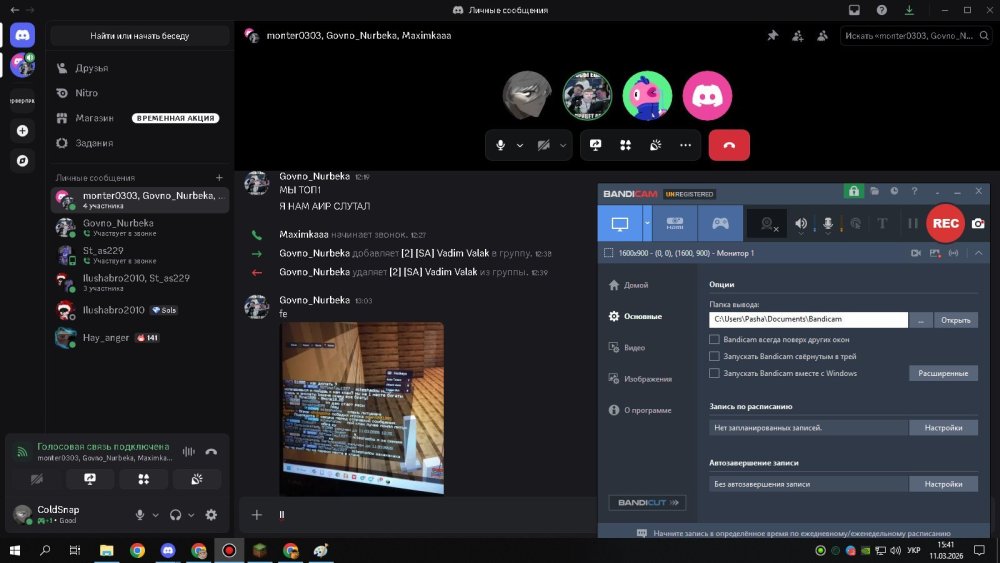Open activities launcher in call controls
The width and height of the screenshot is (1000, 563).
(626, 145)
